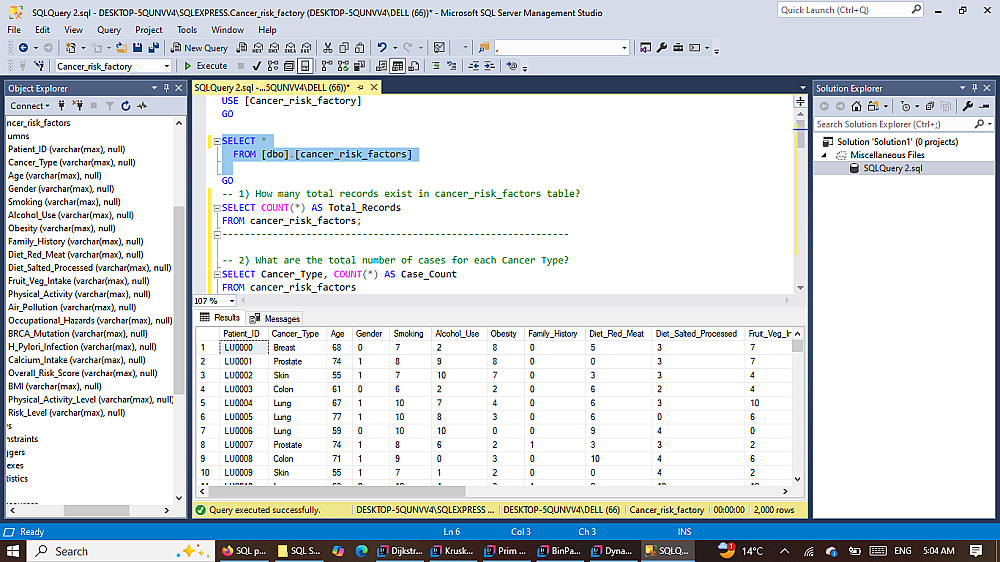This screenshot has width=1000, height=562.
Task: Click Object Explorer activity monitor icon
Action: [x=142, y=106]
